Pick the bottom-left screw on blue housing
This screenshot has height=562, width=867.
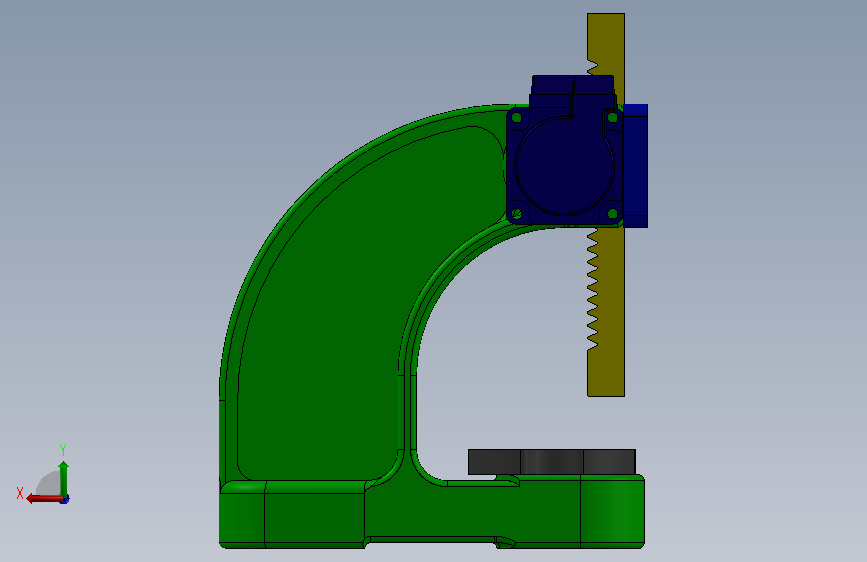tap(517, 214)
